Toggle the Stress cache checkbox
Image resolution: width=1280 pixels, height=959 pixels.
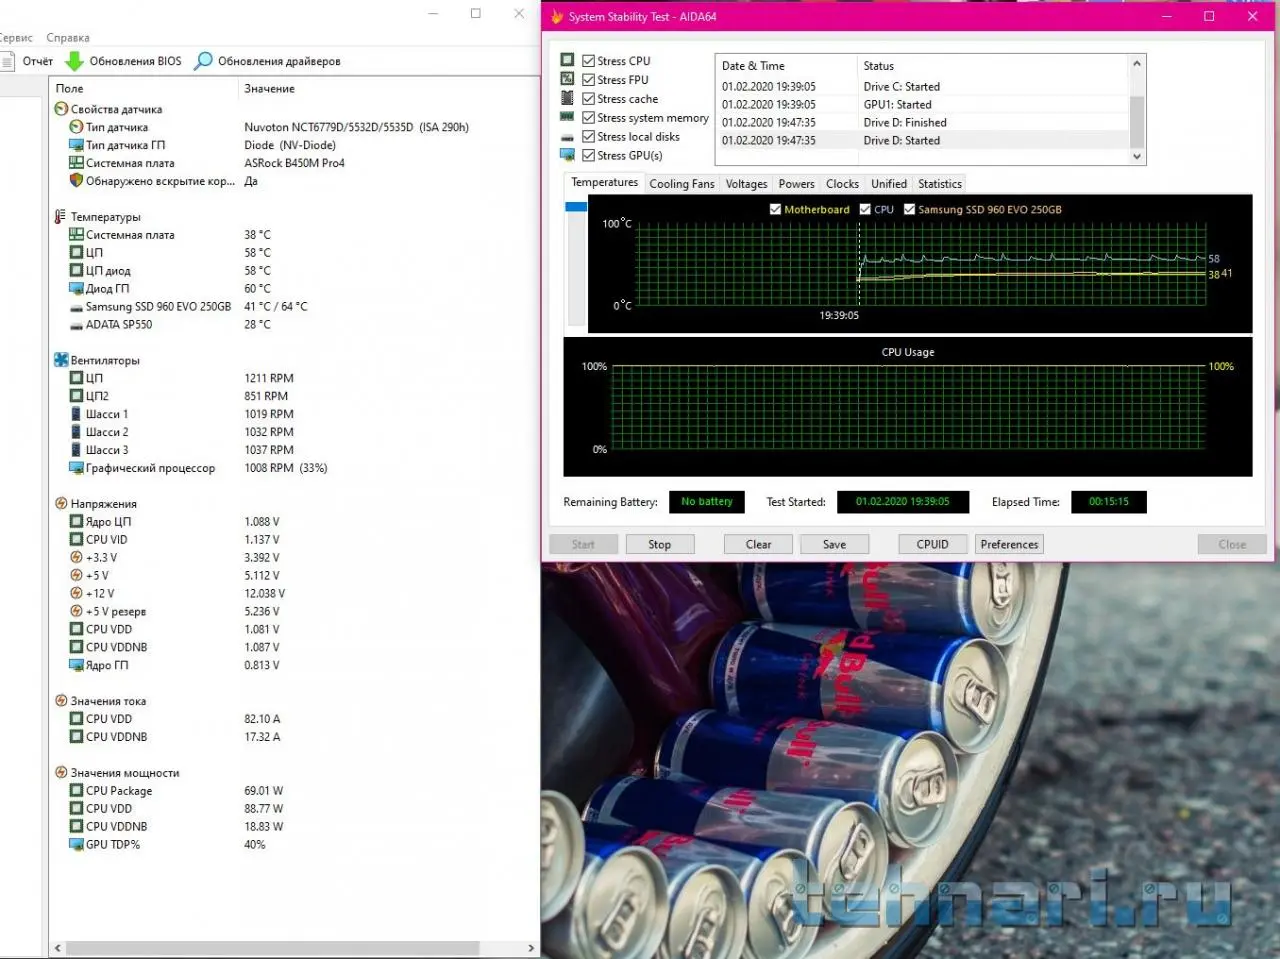point(588,99)
